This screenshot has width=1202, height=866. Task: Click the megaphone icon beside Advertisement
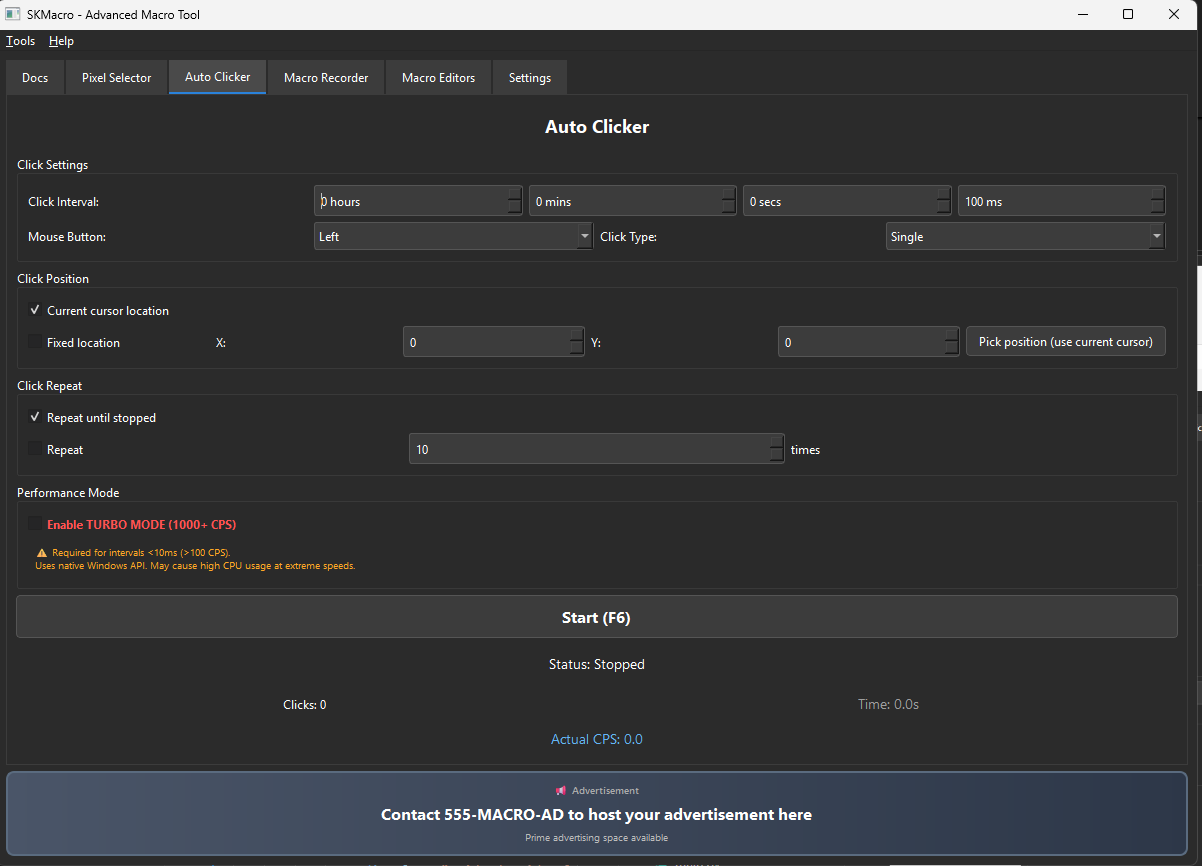click(560, 791)
